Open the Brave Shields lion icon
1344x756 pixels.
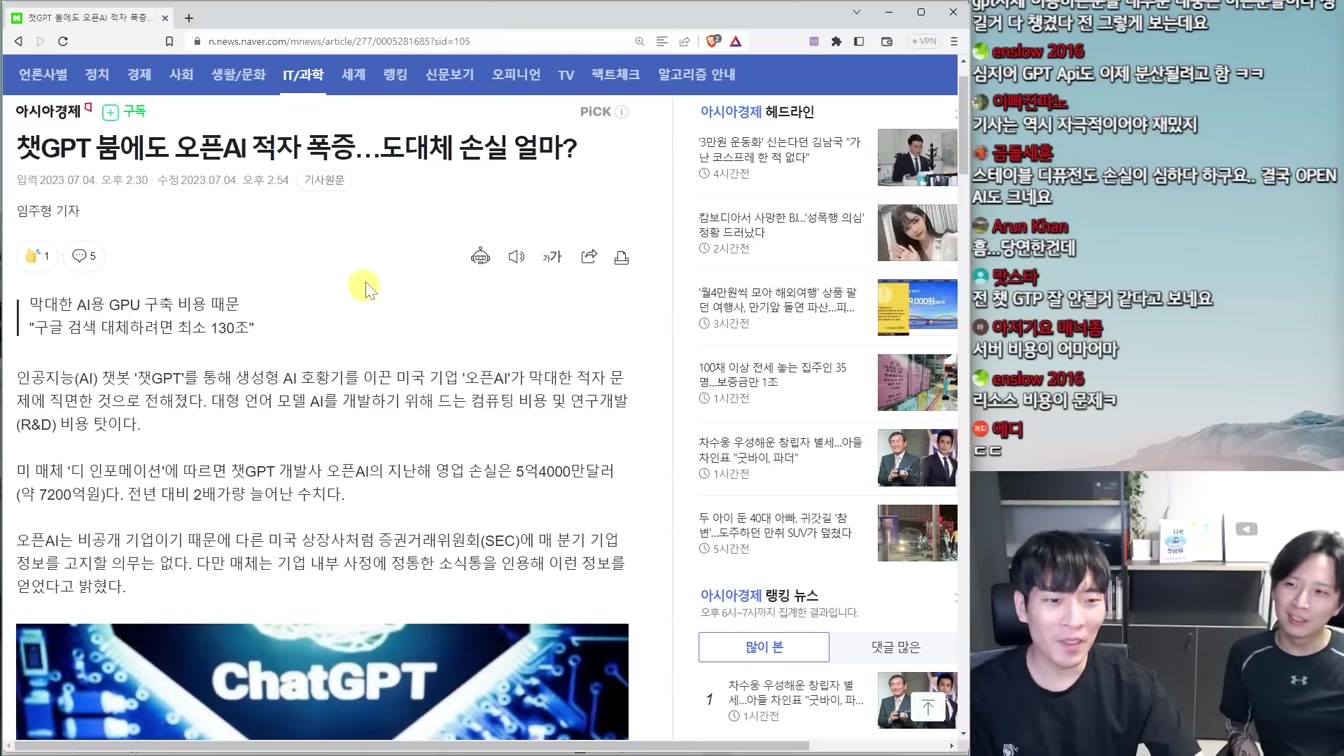(x=713, y=41)
